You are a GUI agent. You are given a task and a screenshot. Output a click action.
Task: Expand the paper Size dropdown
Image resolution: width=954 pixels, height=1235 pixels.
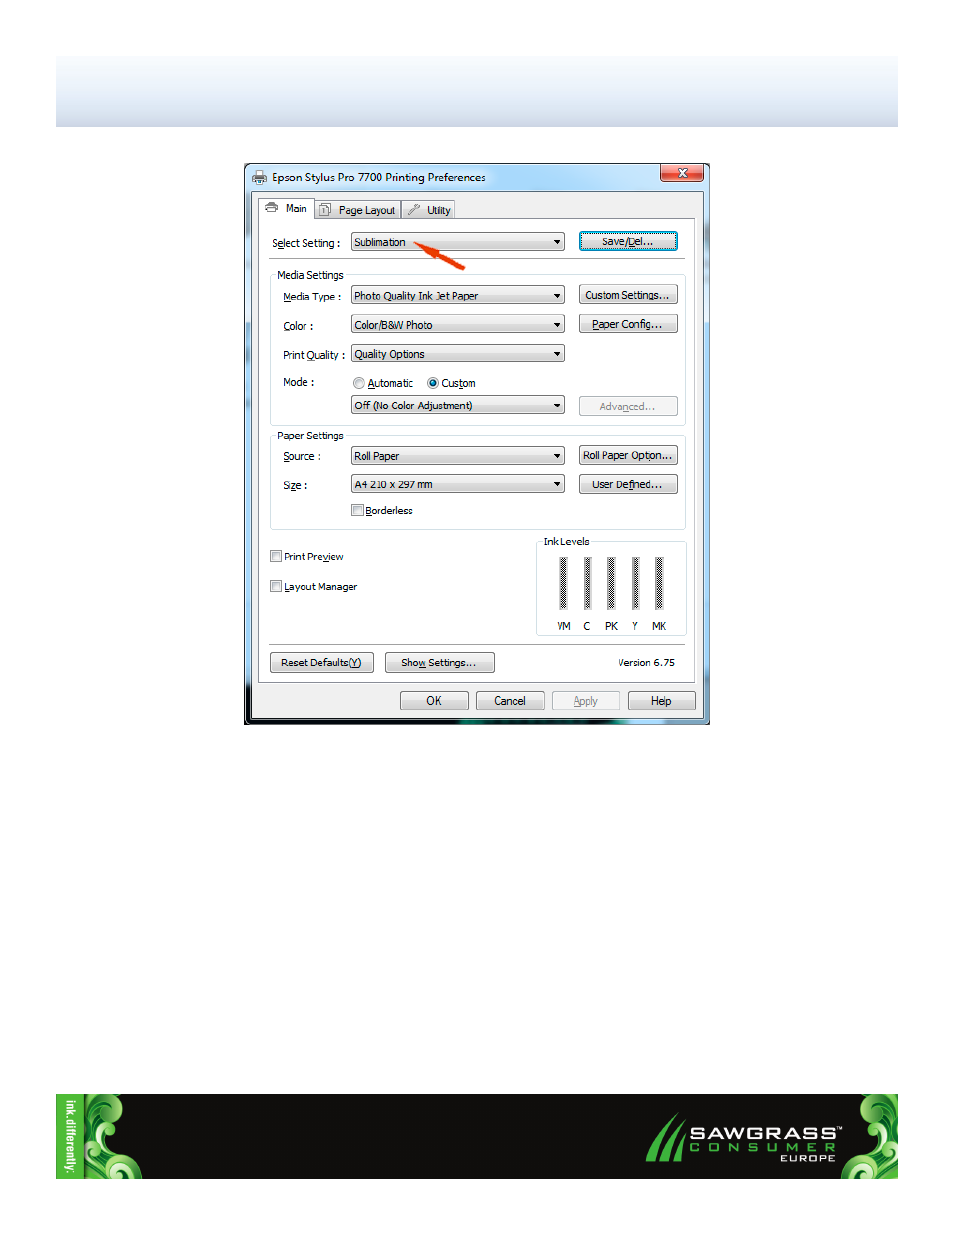458,484
